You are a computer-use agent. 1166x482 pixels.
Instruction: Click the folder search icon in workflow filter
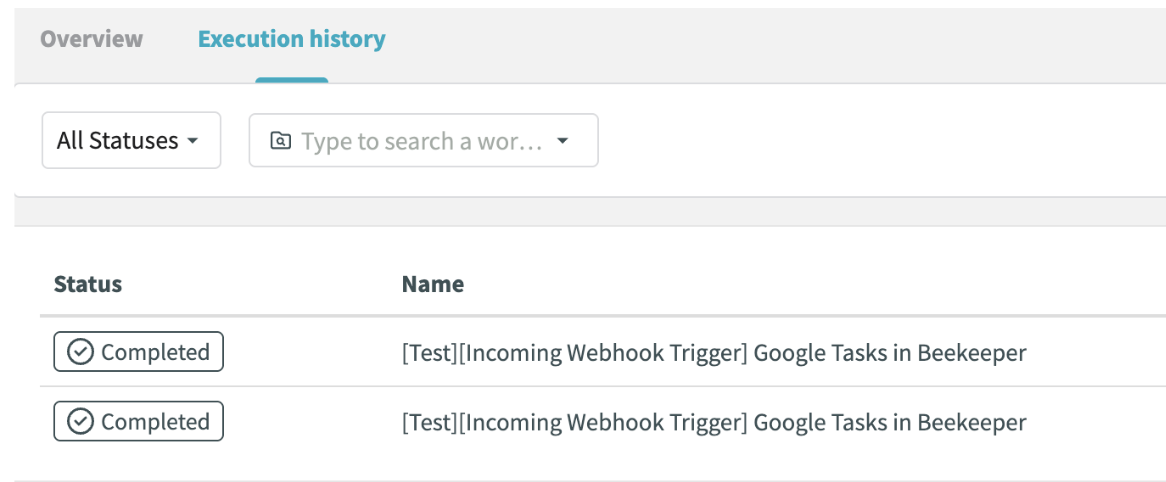tap(280, 141)
